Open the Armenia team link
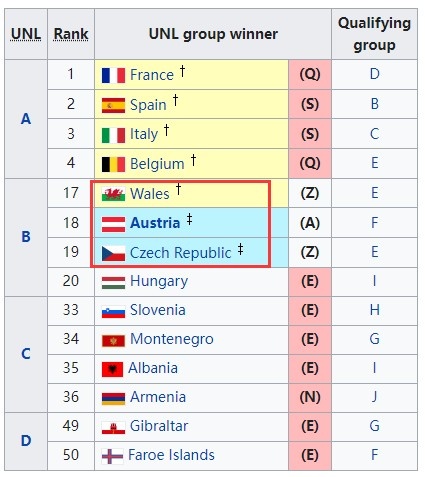Viewport: 425px width, 477px height. pos(158,397)
